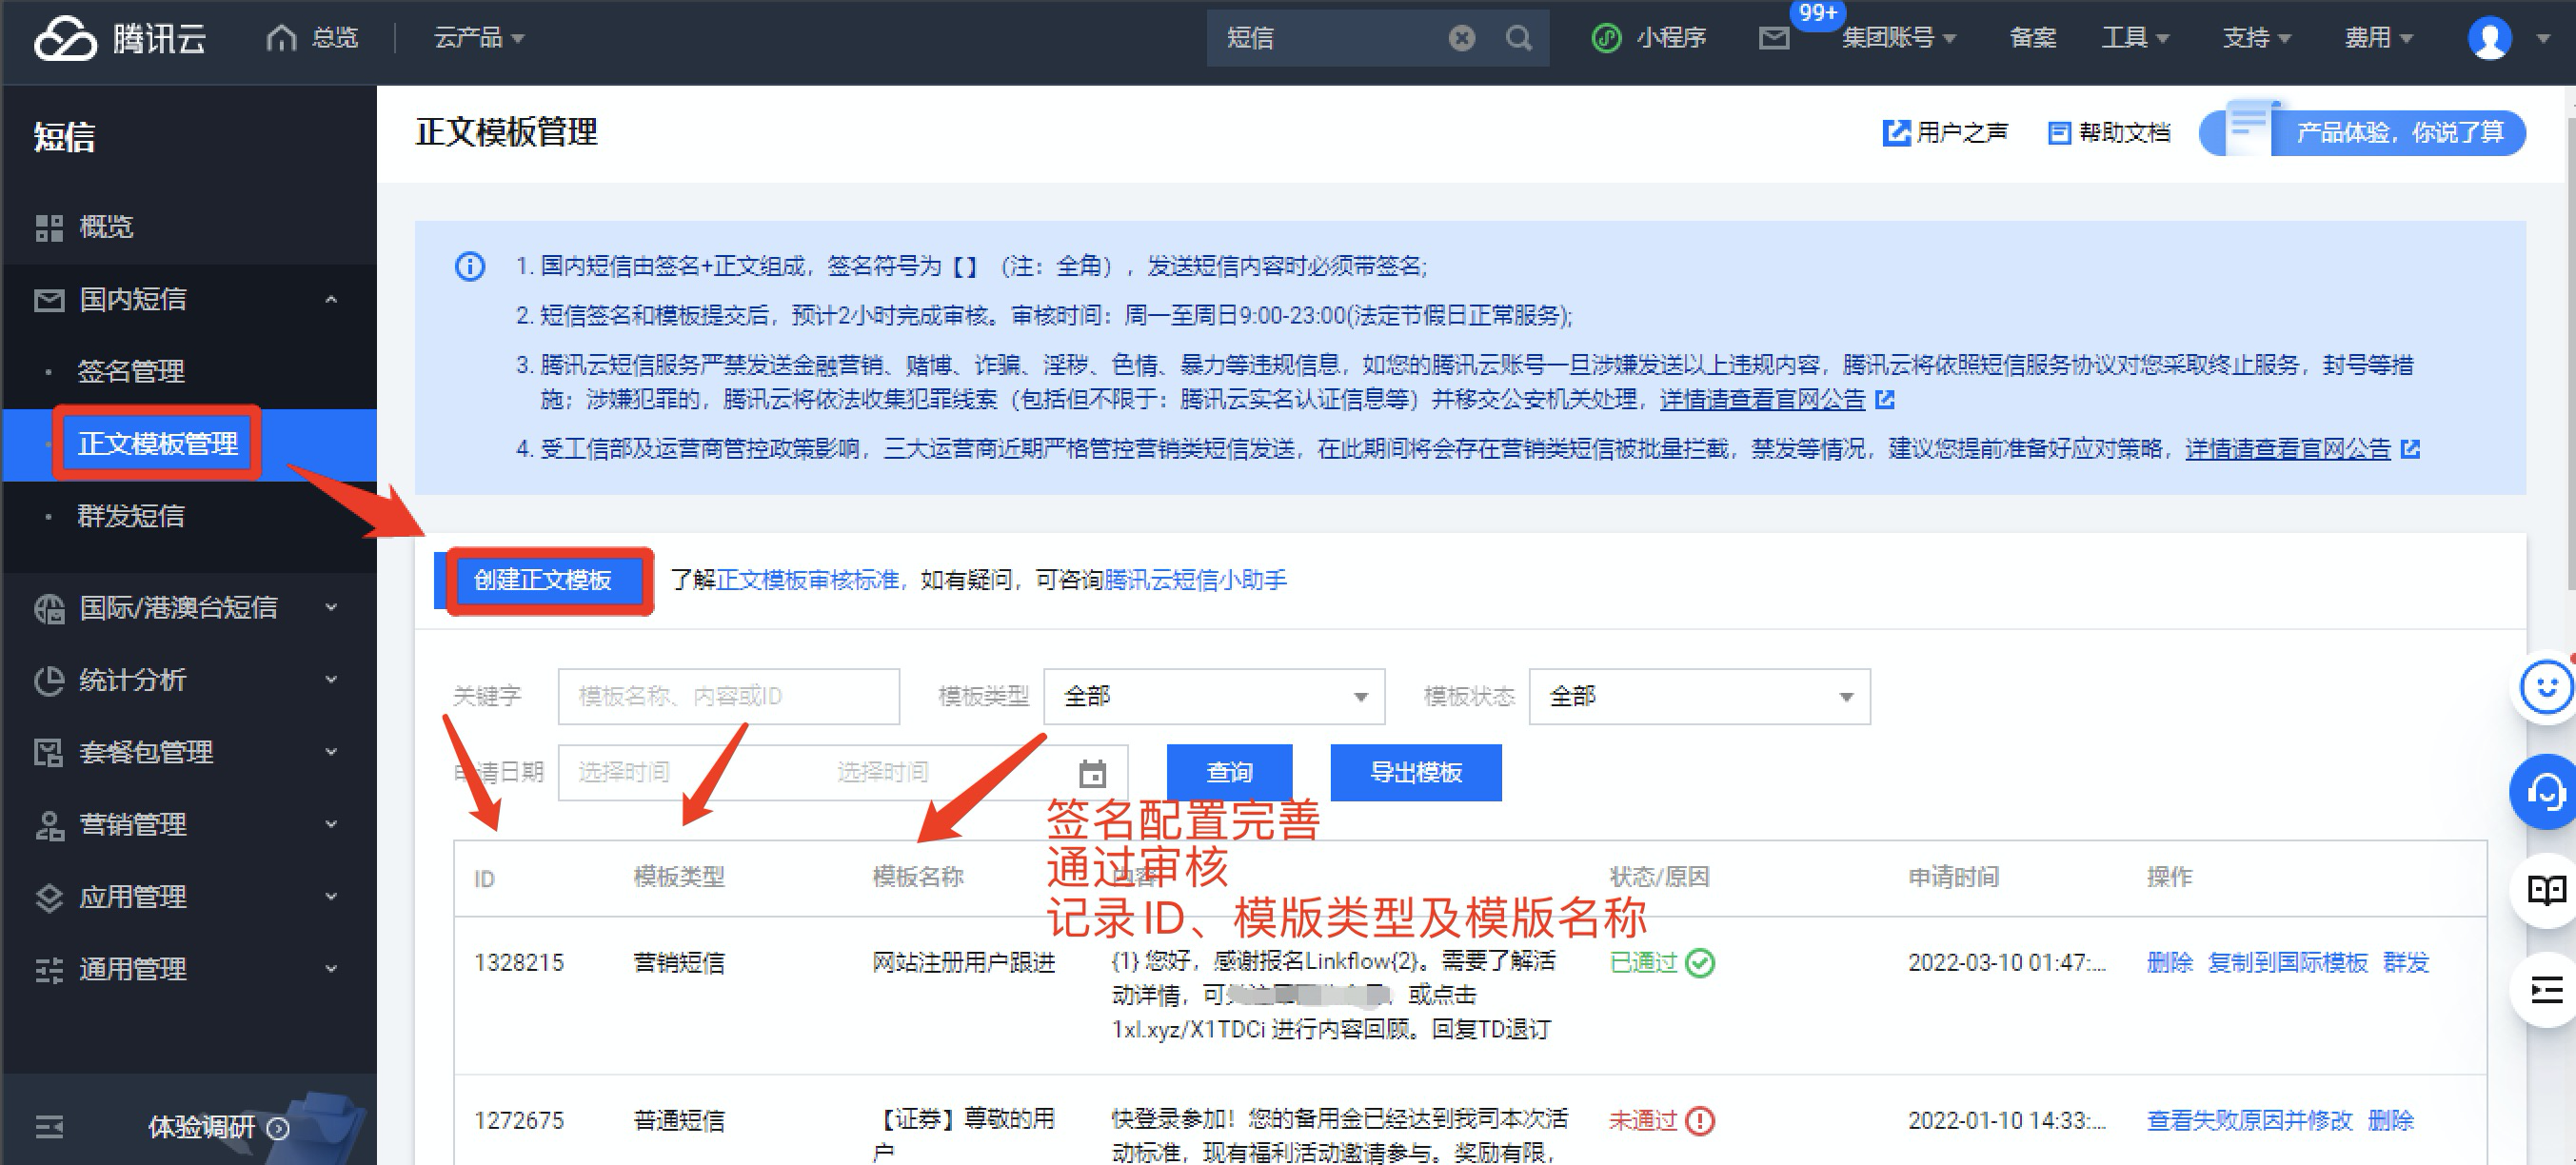Click the Tencent Cloud logo
2576x1165 pixels.
click(120, 38)
